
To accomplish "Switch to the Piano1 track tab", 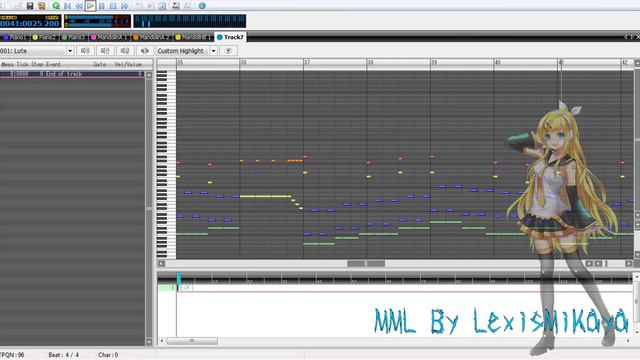I will tap(15, 37).
